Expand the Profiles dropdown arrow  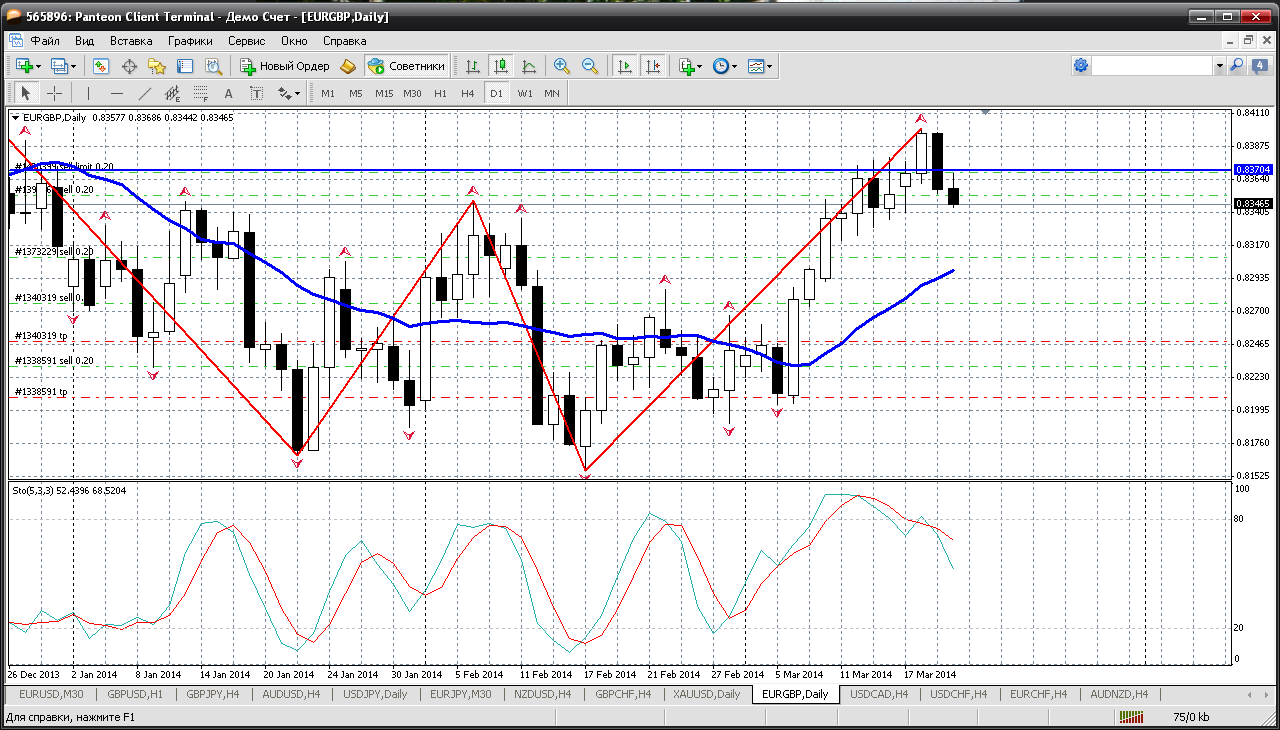770,66
